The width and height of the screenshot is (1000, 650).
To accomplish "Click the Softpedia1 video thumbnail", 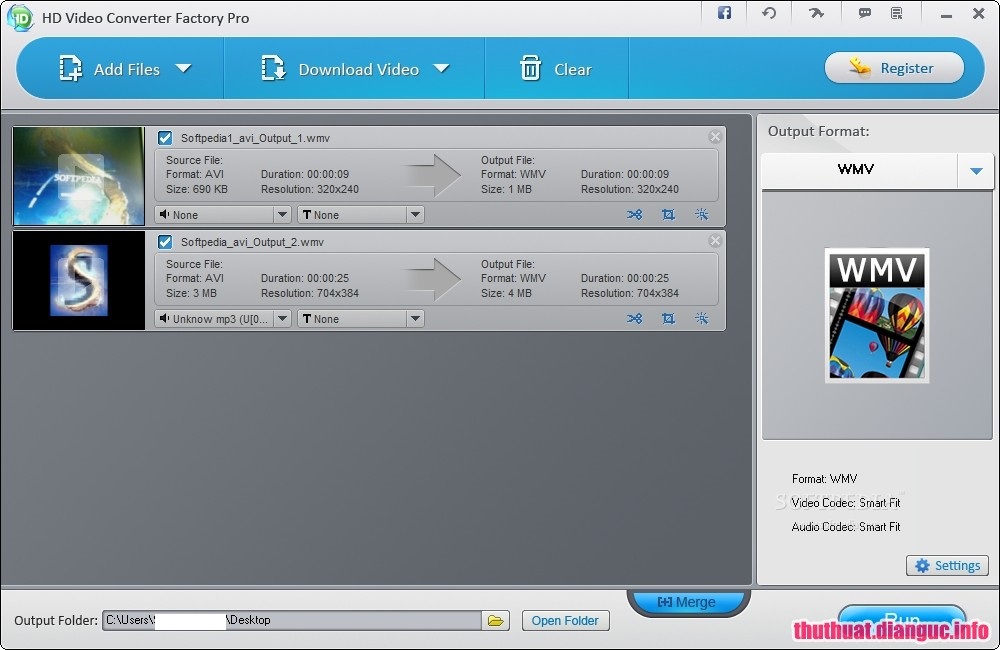I will (x=79, y=176).
